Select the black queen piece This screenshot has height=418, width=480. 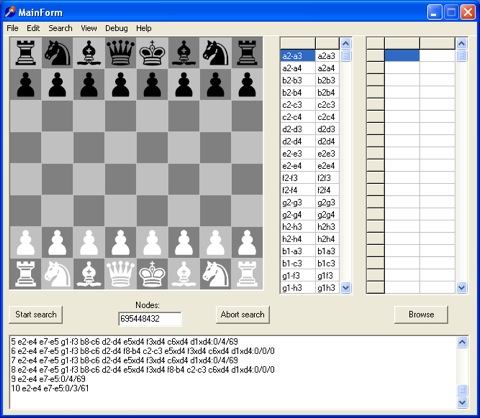120,53
